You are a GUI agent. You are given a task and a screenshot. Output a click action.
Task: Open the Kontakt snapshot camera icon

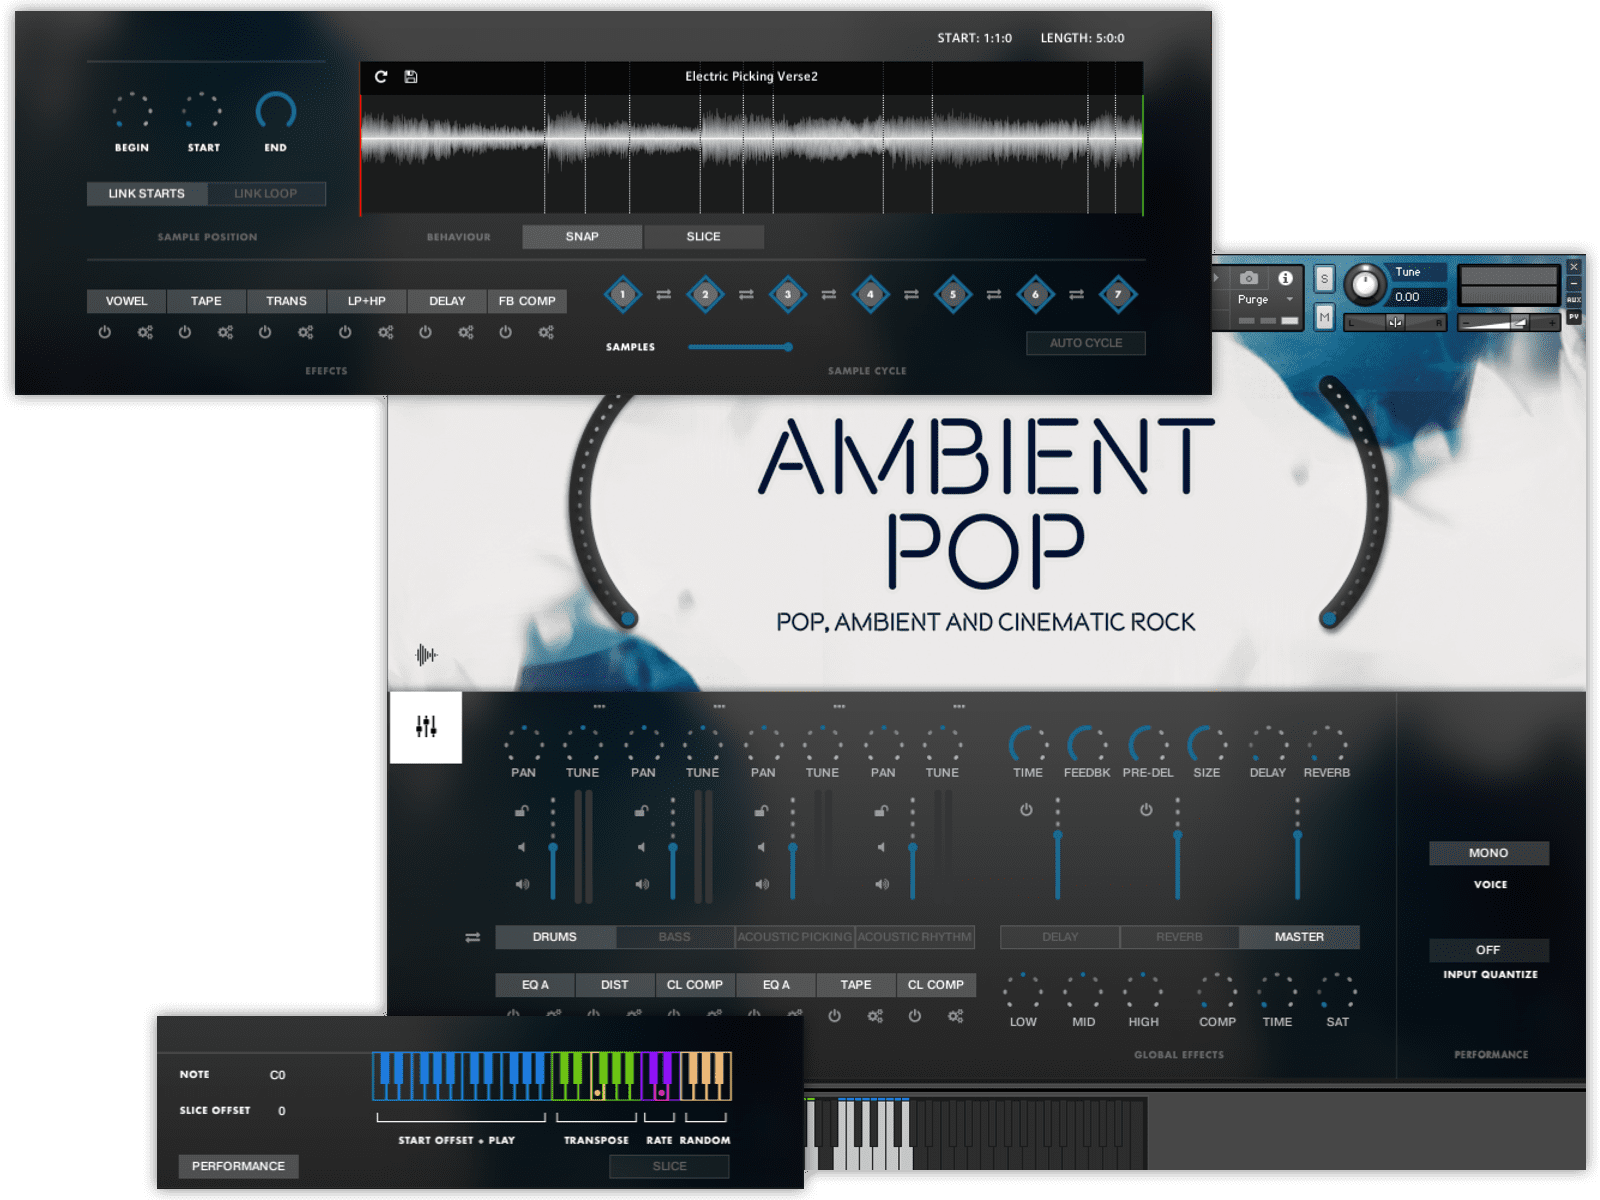[1249, 278]
